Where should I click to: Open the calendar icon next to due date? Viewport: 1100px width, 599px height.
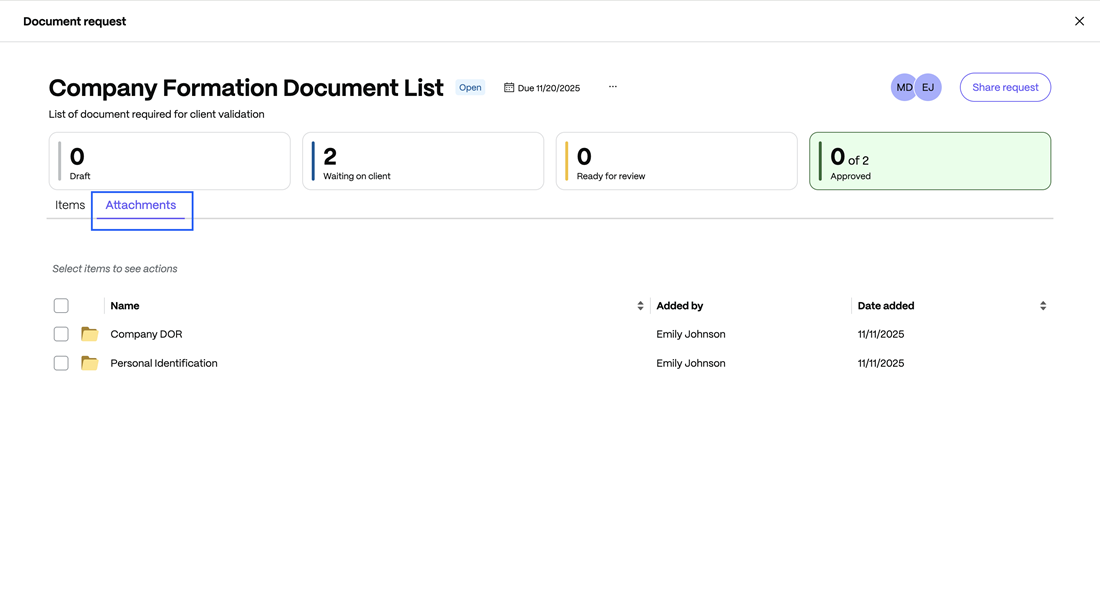click(507, 87)
